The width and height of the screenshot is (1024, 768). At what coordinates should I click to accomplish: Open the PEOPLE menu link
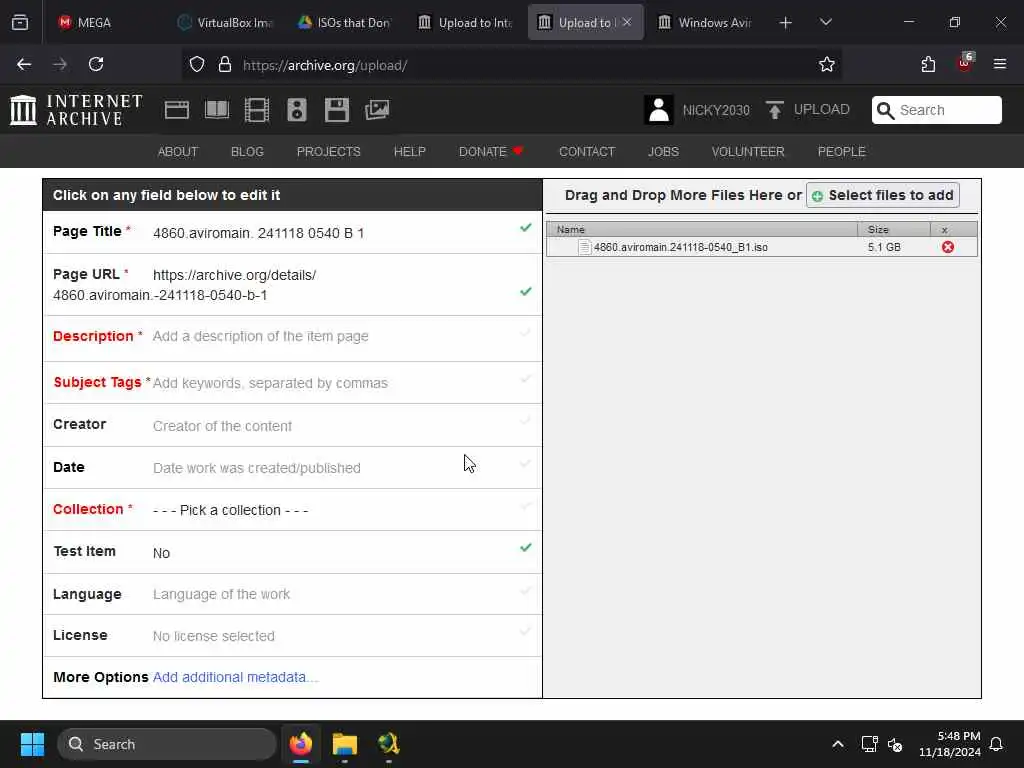[841, 152]
